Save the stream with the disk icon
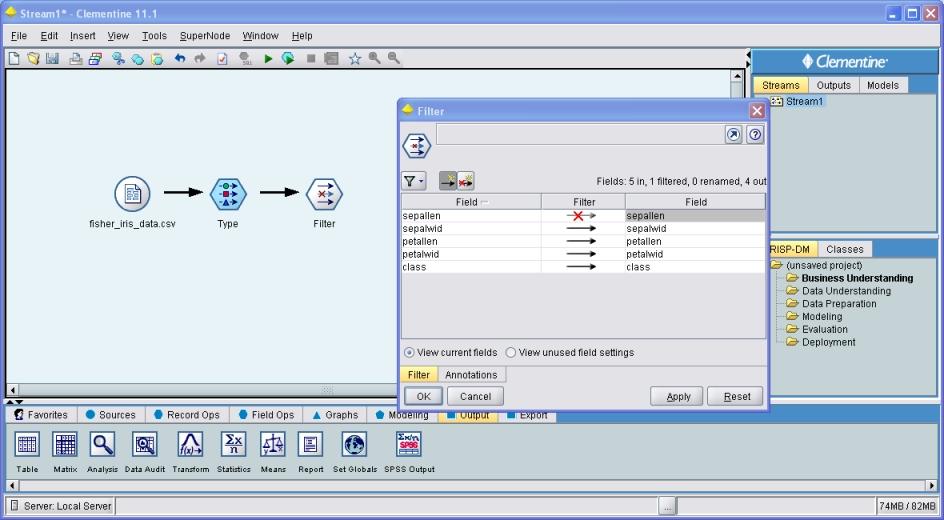This screenshot has width=944, height=520. click(x=52, y=58)
